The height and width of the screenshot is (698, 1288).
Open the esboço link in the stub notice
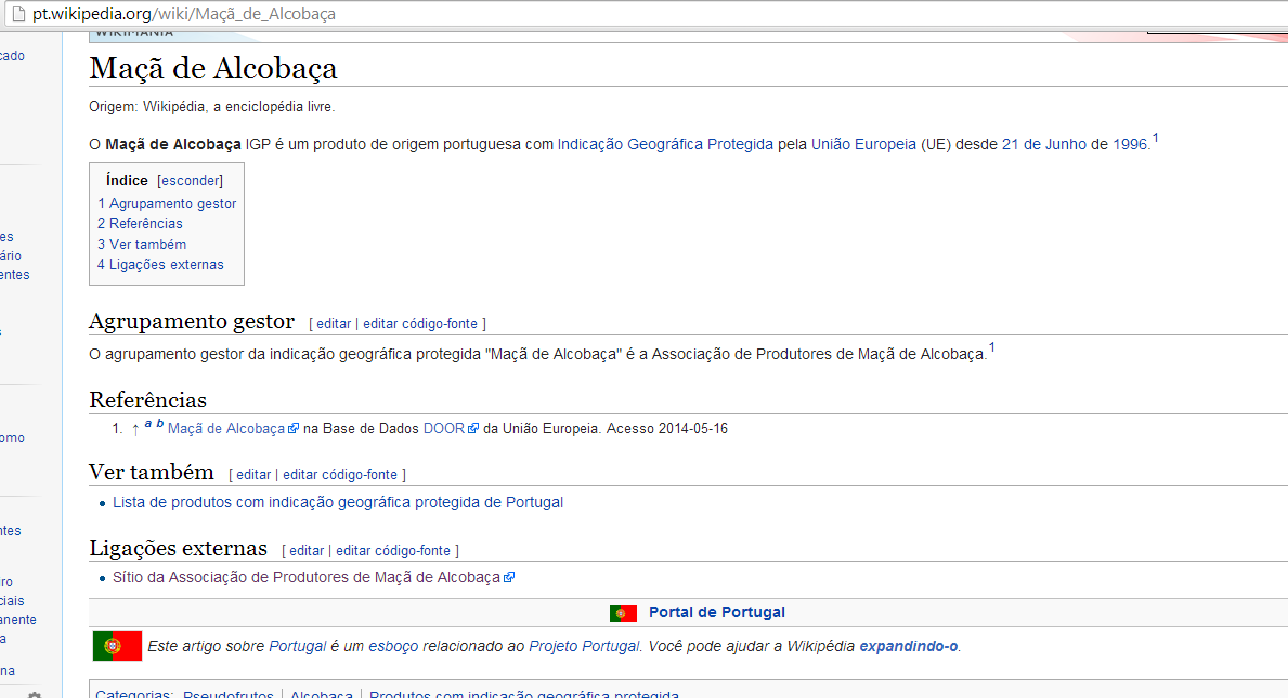tap(393, 646)
